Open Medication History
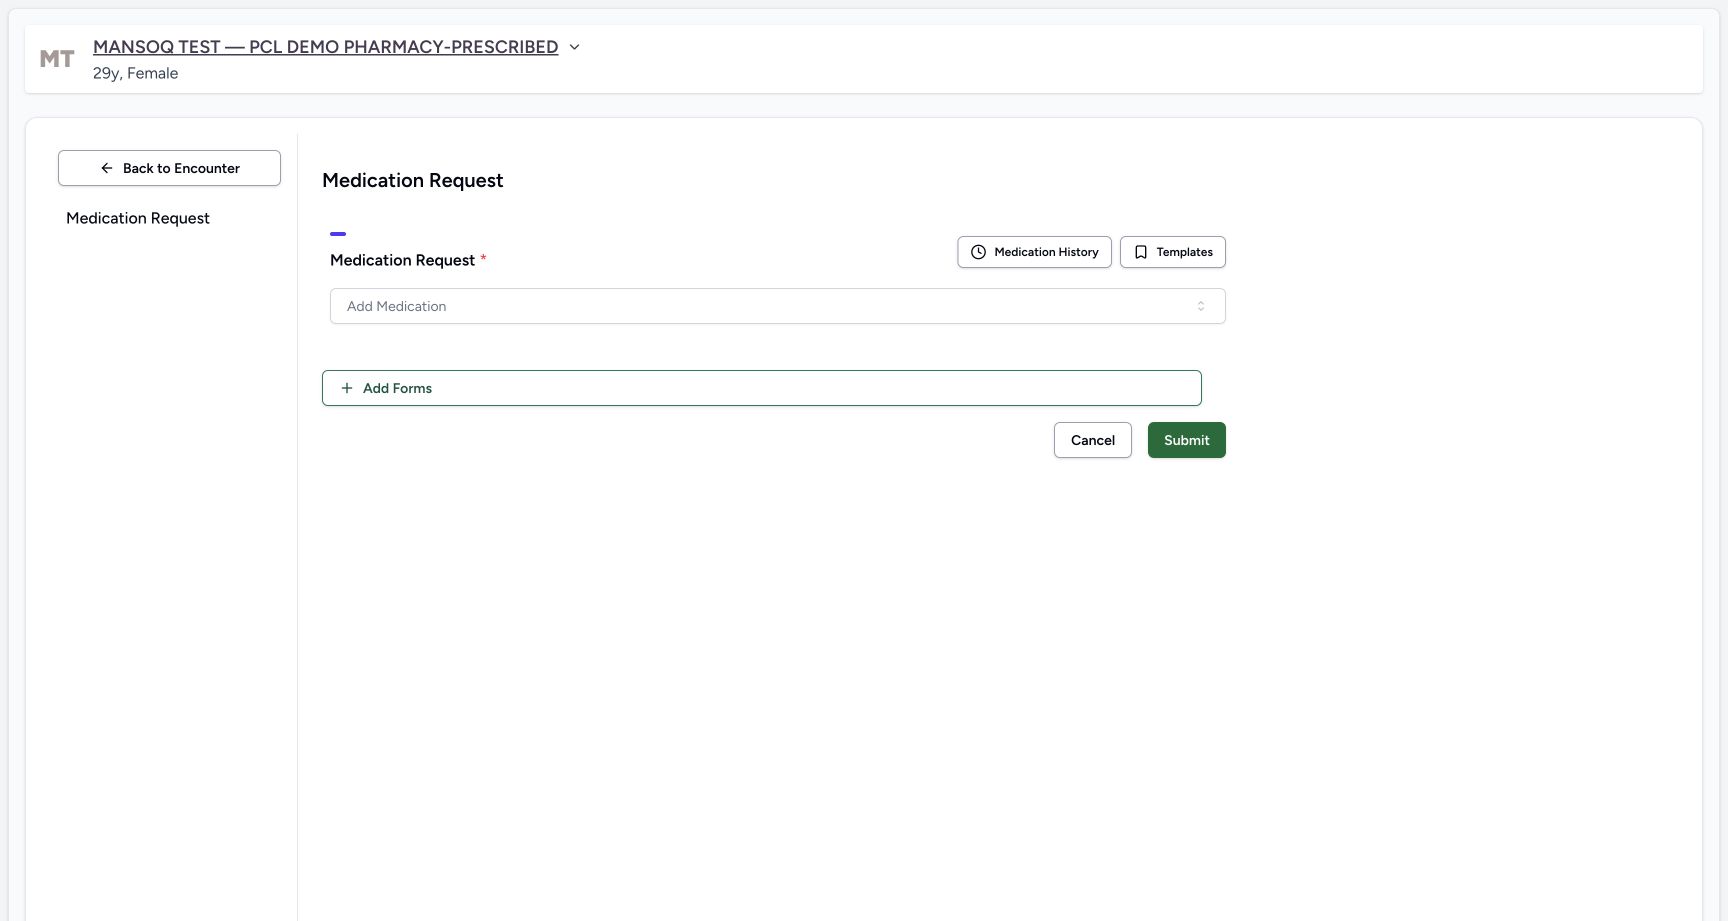The width and height of the screenshot is (1728, 921). click(1034, 252)
